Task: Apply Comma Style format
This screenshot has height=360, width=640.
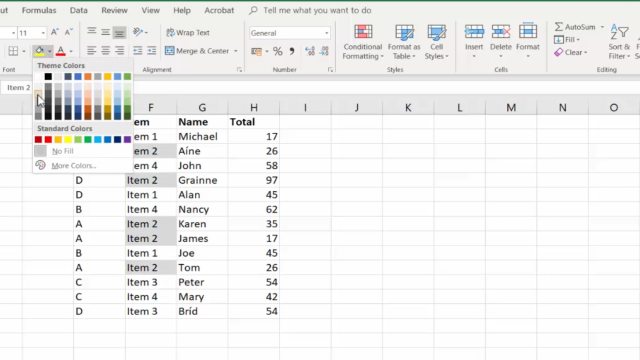Action: (292, 51)
